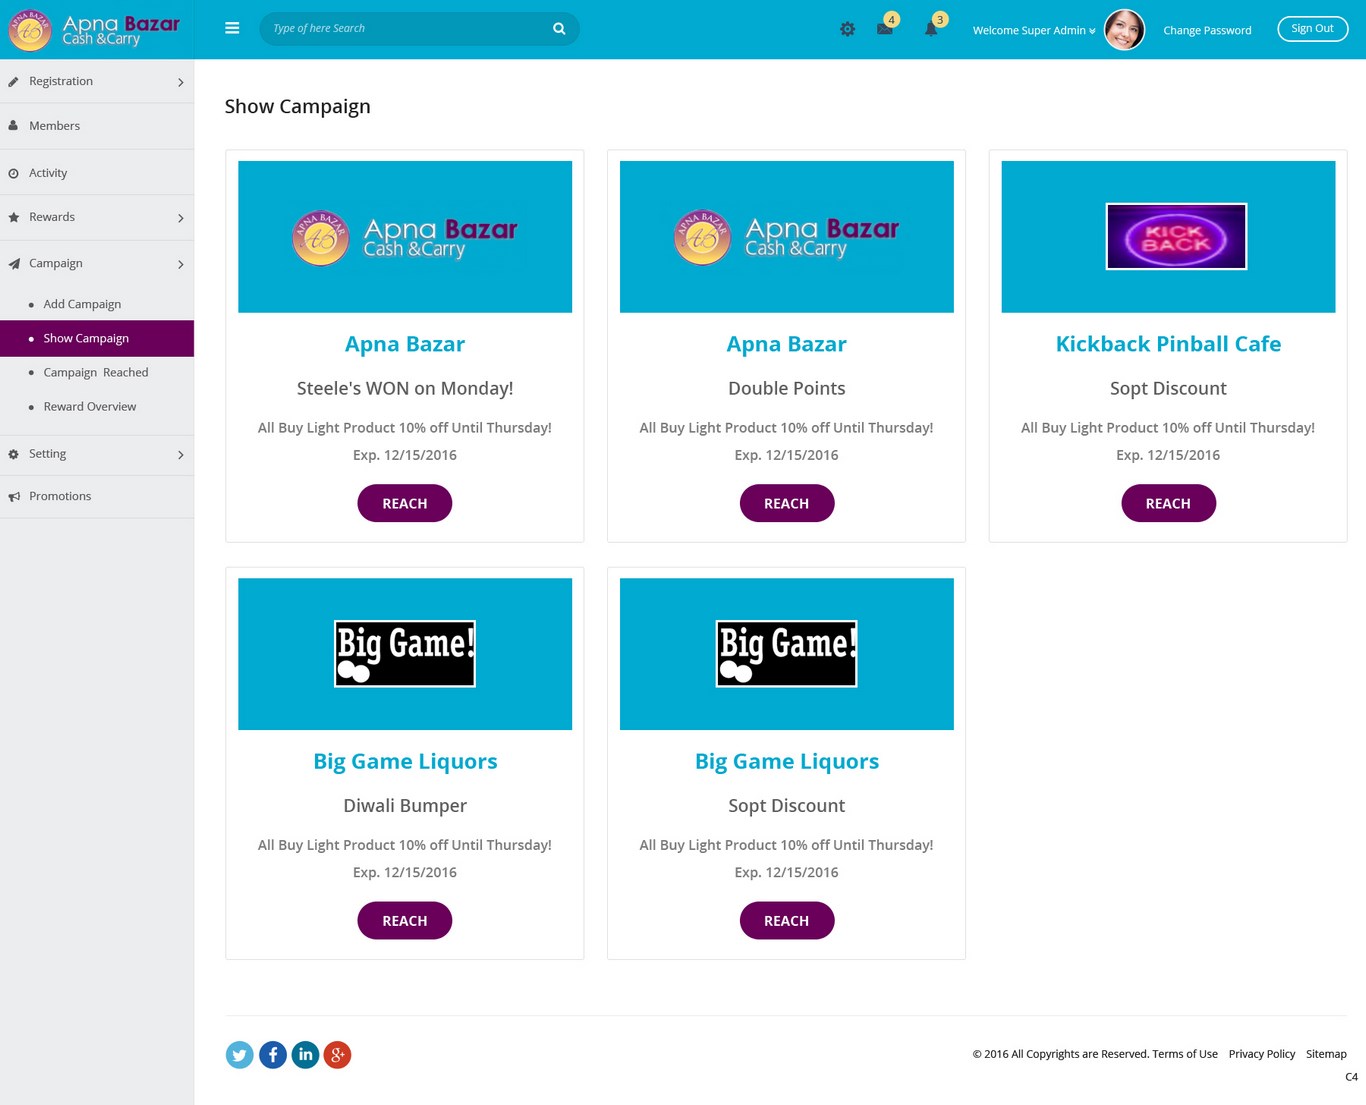Screen dimensions: 1366x1105
Task: Open the Diwali Bumper campaign banner image
Action: (x=405, y=654)
